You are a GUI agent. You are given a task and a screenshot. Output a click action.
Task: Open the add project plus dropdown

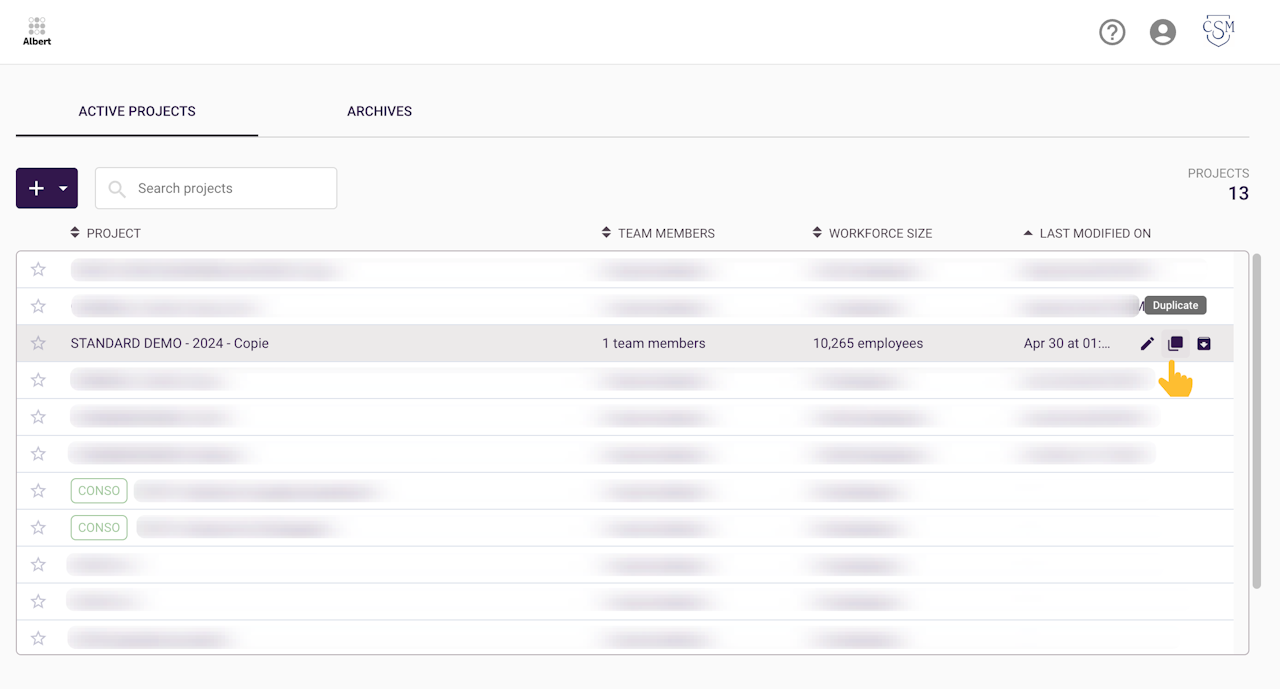click(x=47, y=188)
